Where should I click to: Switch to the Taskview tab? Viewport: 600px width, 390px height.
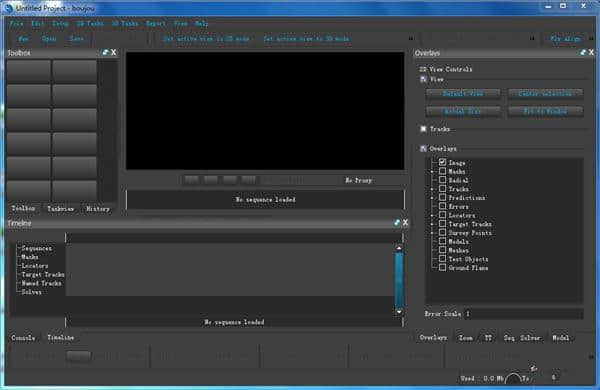click(x=60, y=209)
